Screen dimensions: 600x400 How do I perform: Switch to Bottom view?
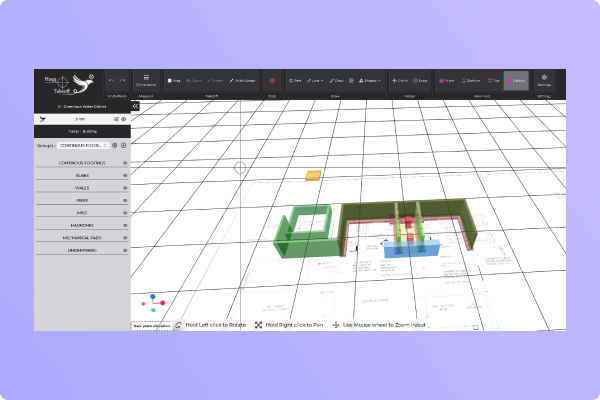click(471, 80)
